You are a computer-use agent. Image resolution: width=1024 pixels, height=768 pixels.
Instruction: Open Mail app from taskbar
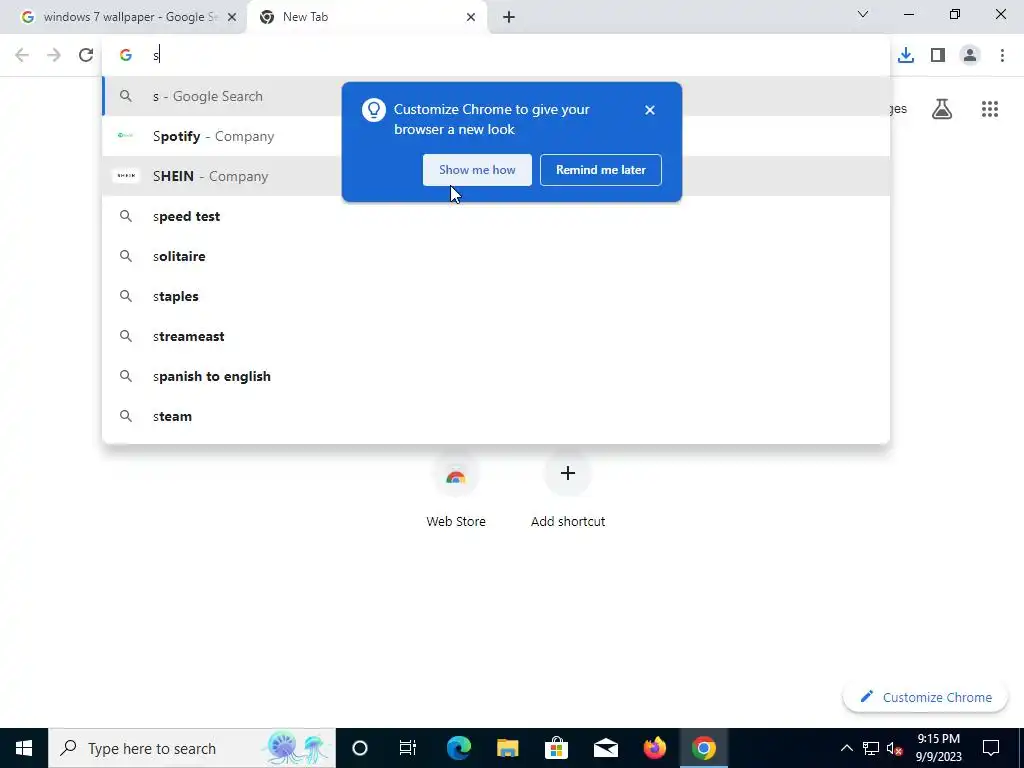pos(605,748)
